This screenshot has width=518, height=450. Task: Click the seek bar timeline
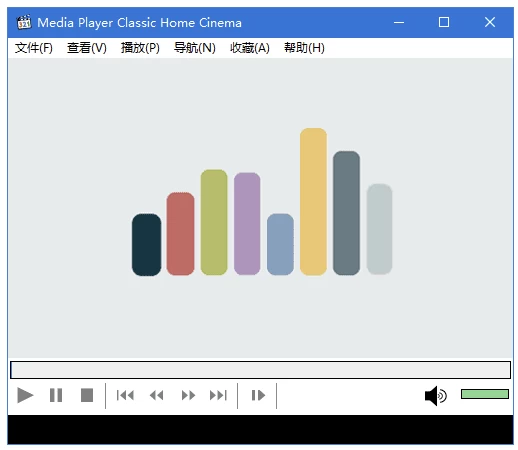point(260,370)
